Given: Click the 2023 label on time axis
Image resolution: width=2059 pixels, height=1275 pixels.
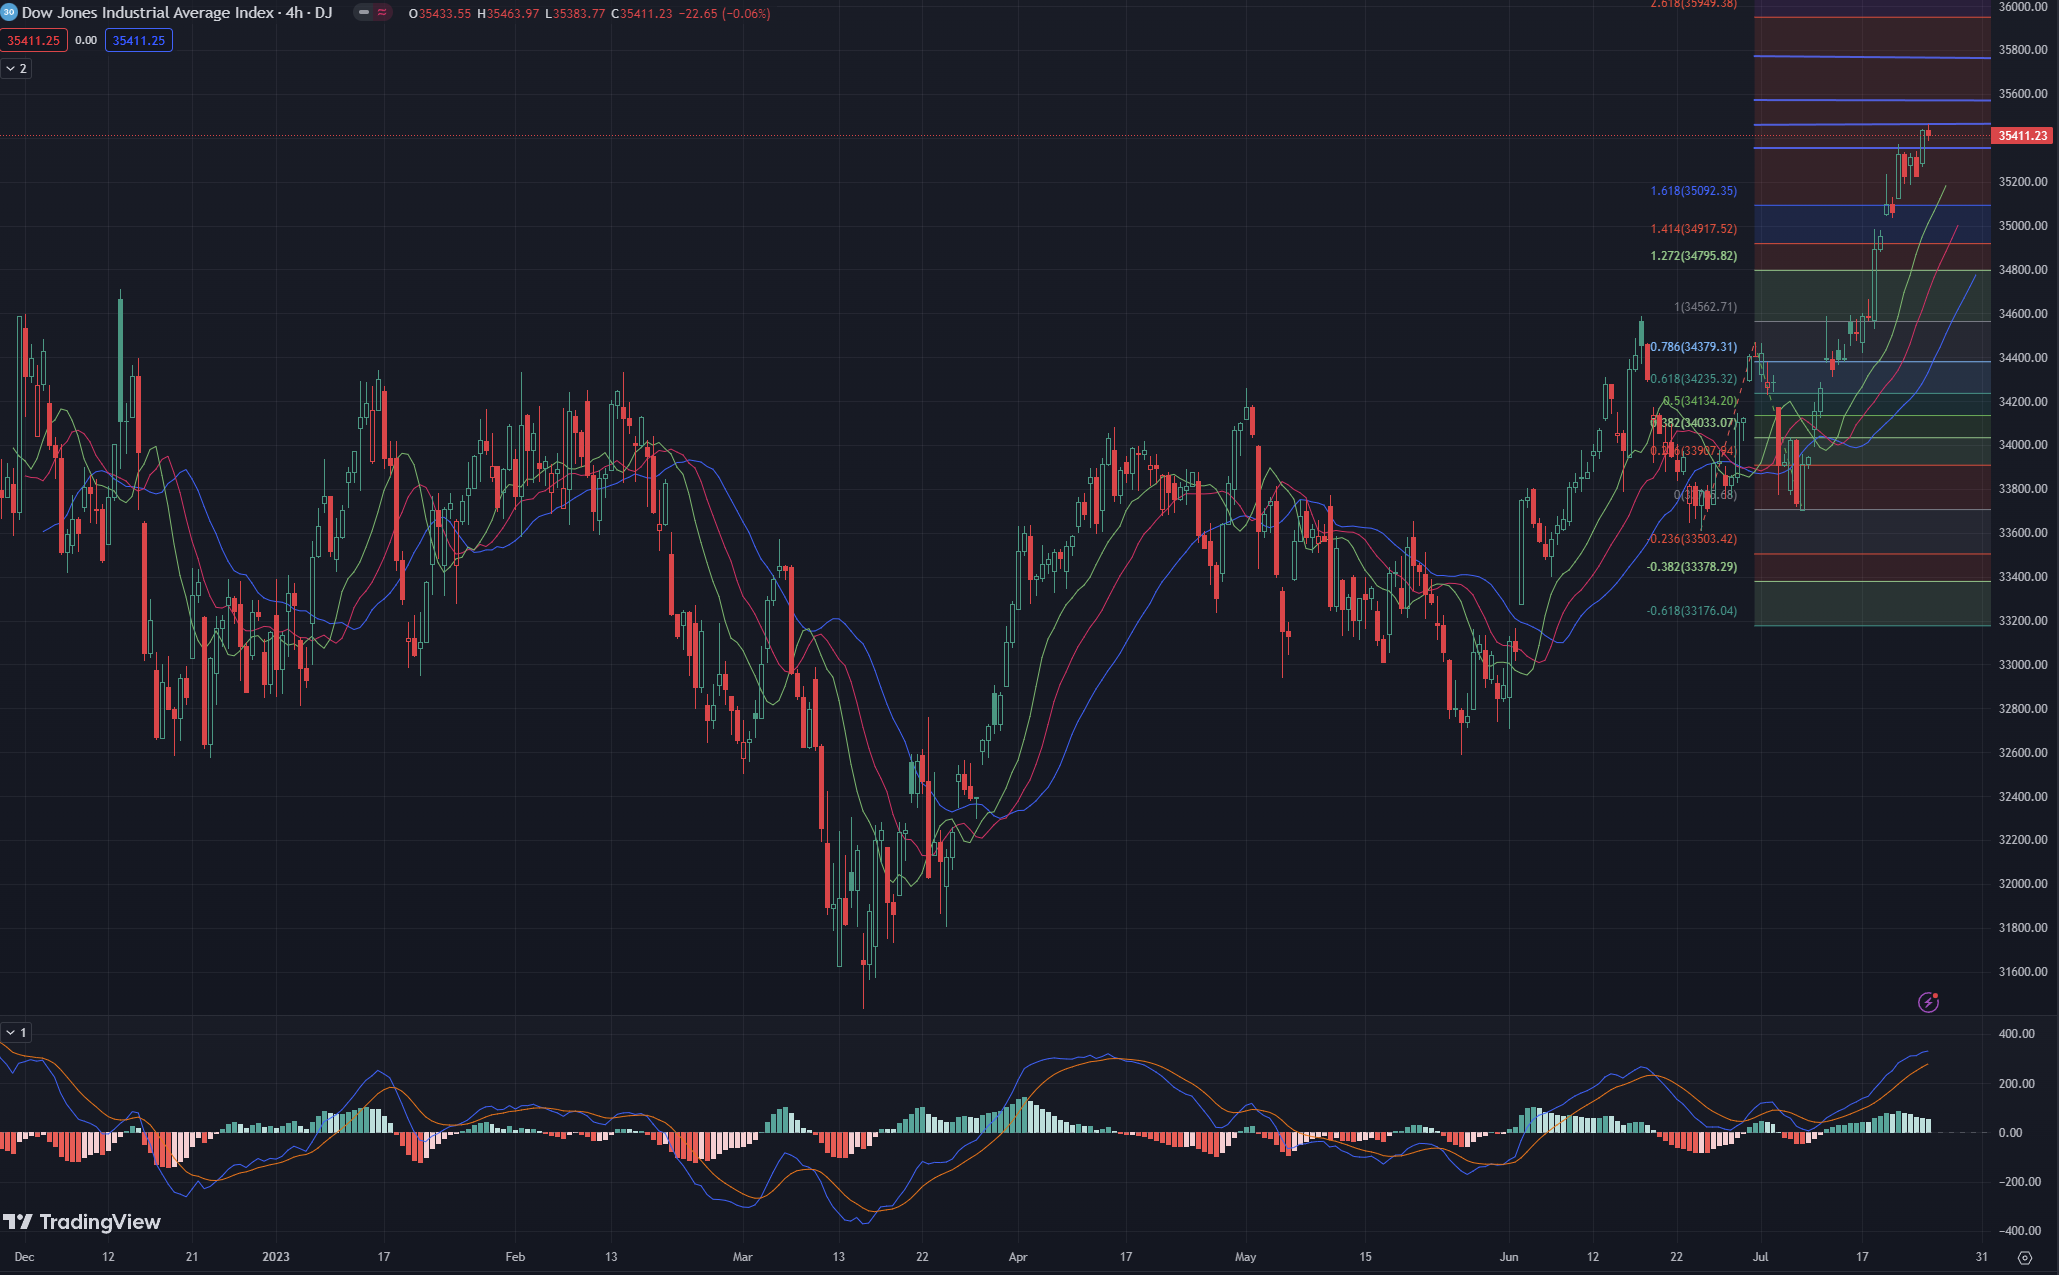Looking at the screenshot, I should [x=276, y=1257].
